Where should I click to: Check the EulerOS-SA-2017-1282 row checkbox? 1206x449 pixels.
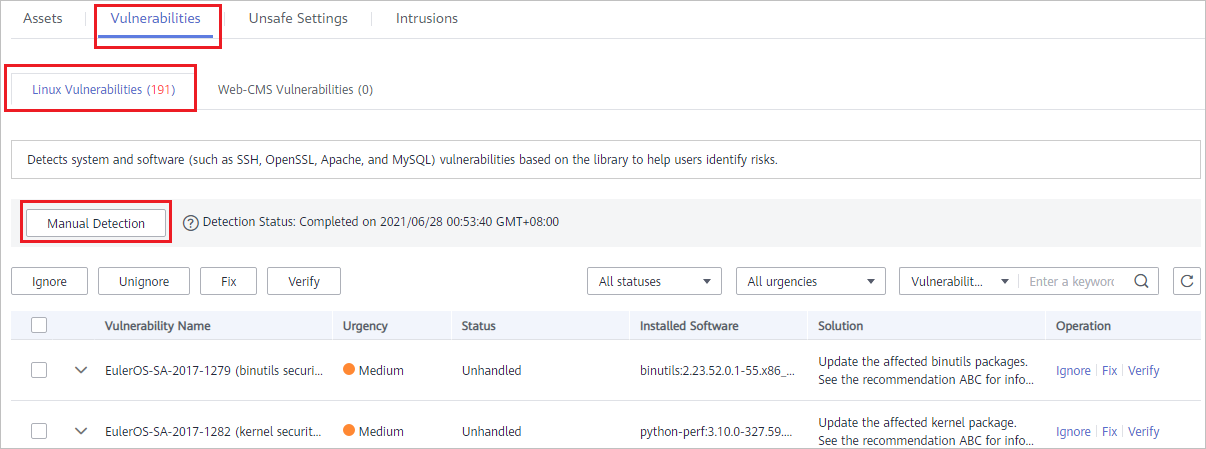coord(40,431)
